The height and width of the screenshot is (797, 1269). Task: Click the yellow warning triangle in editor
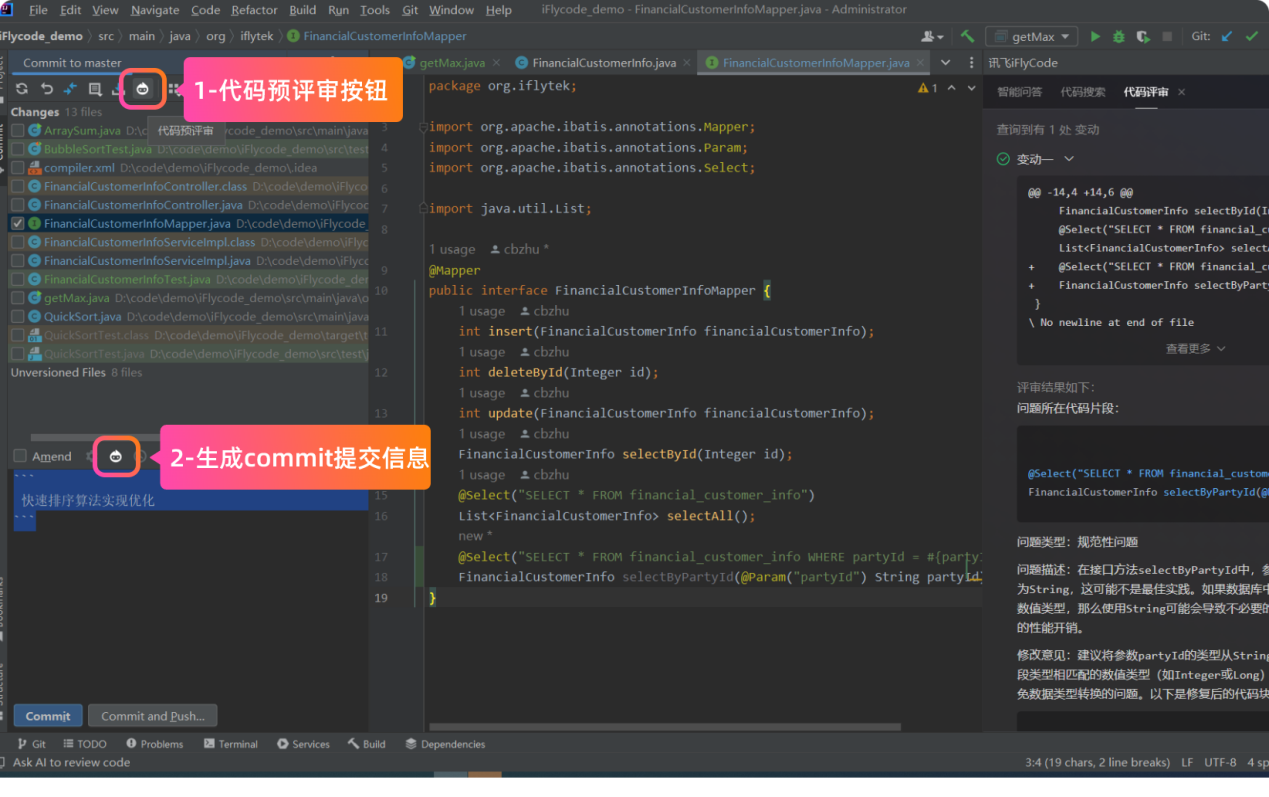coord(922,88)
